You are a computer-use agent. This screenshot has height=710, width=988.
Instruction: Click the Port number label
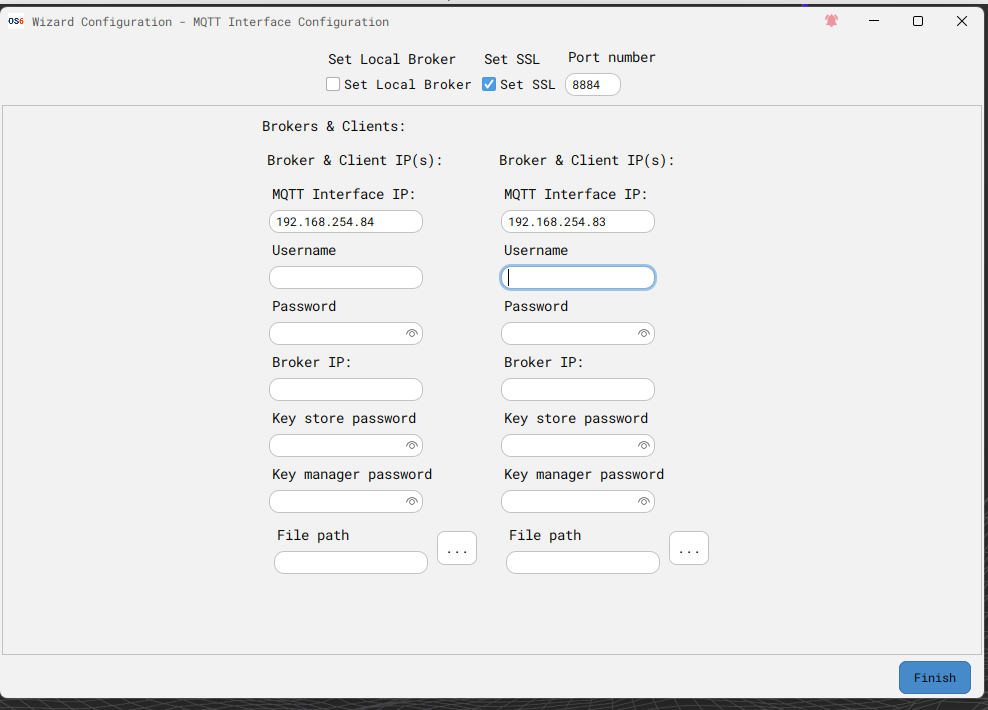coord(612,57)
